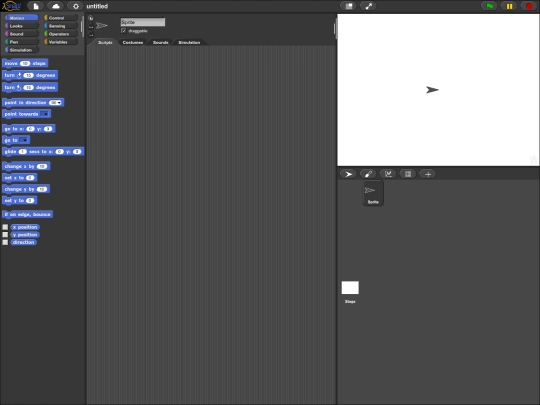Open the project file menu icon
Screen dimensions: 540x405
tap(36, 6)
